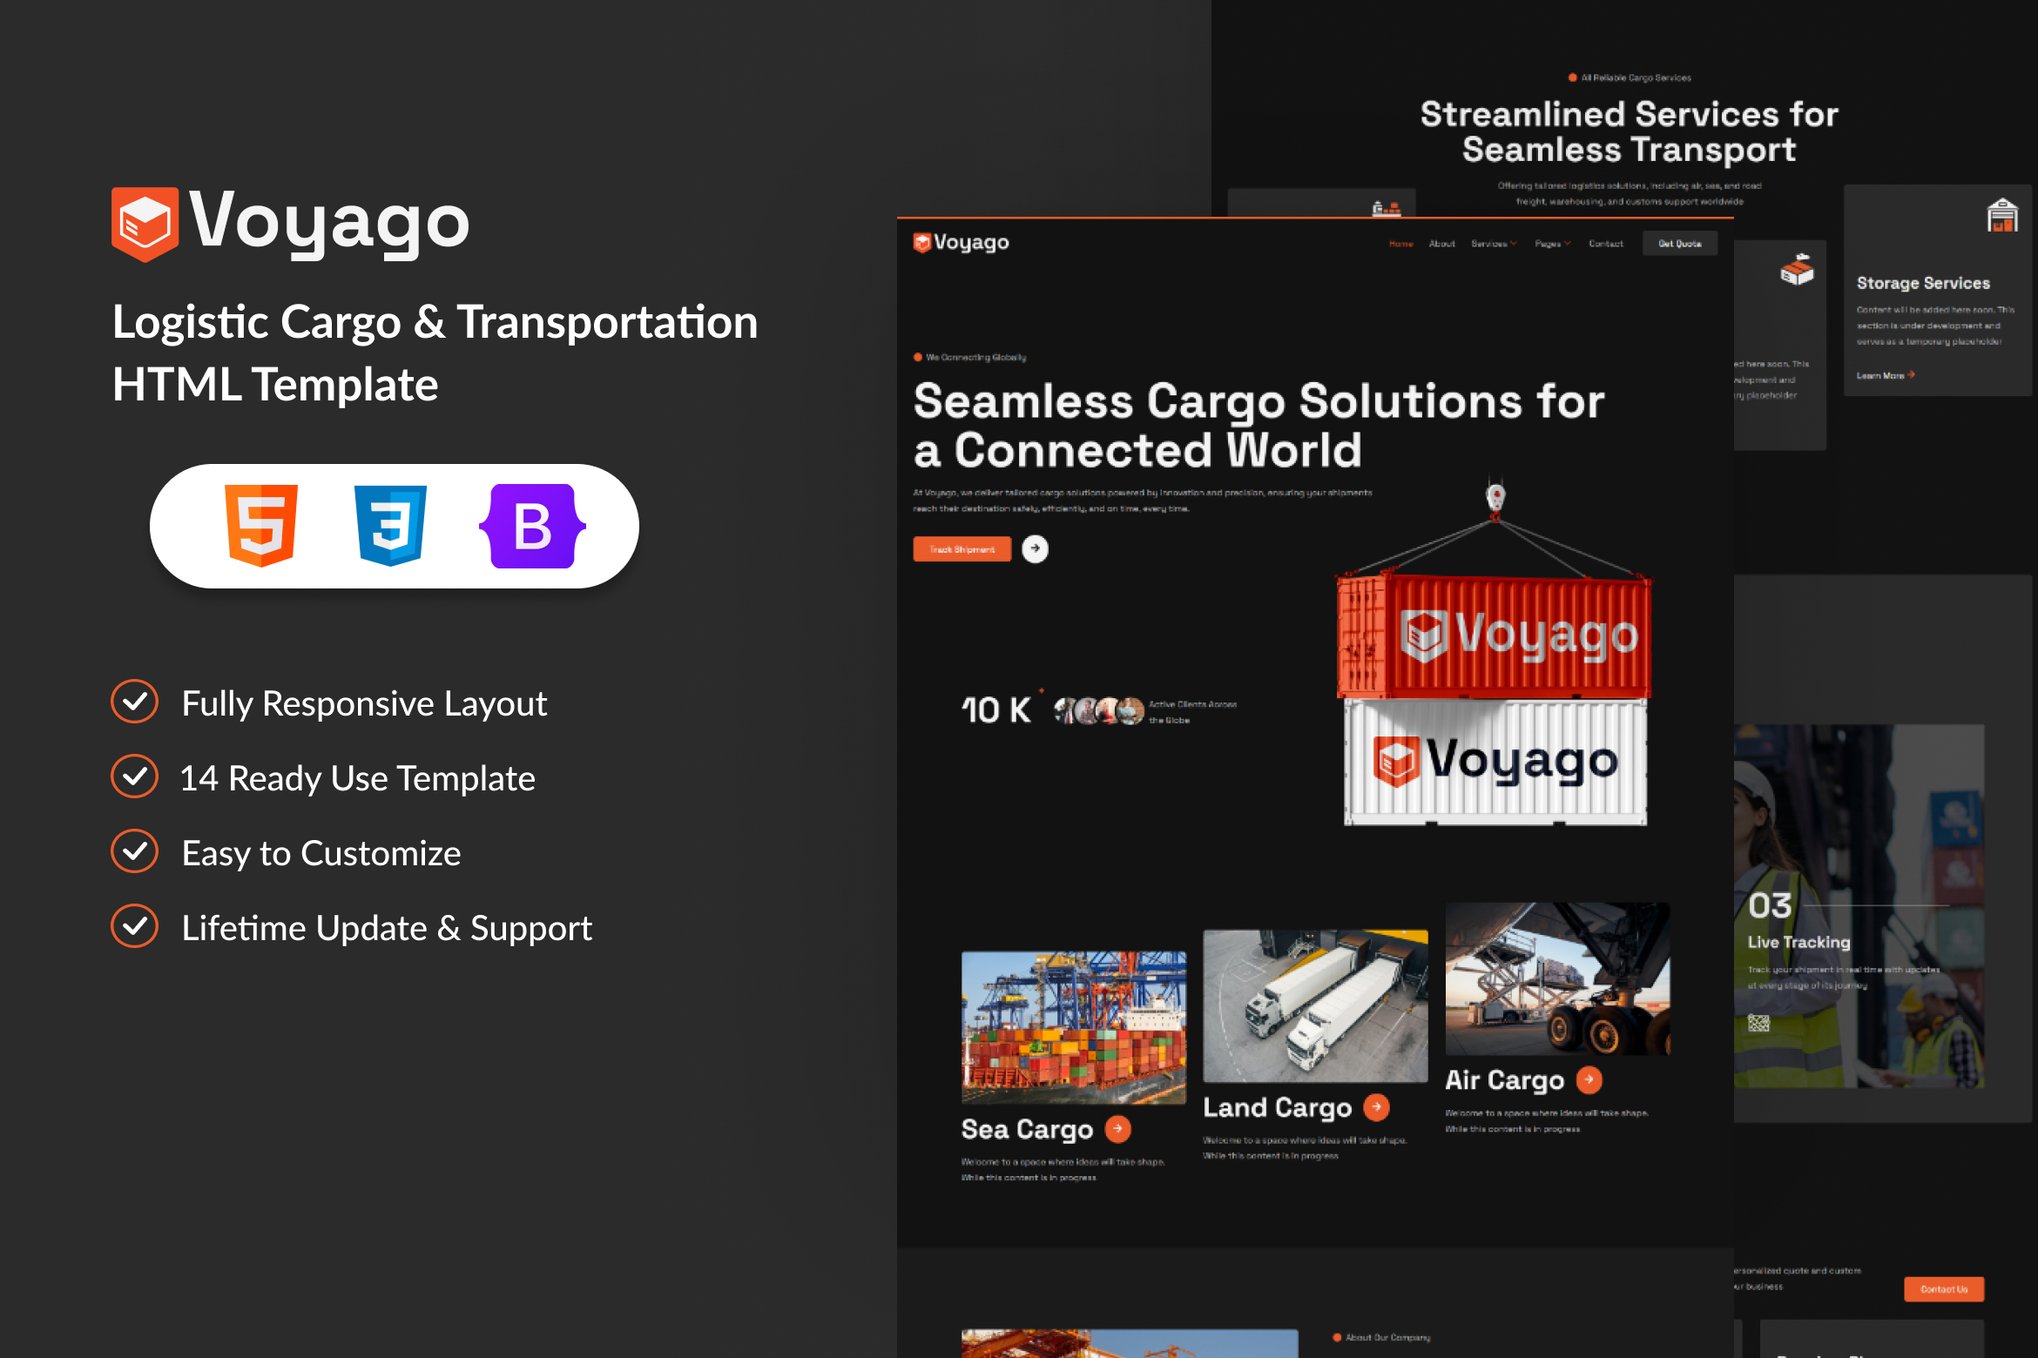The width and height of the screenshot is (2038, 1358).
Task: Select Contact in the navigation bar
Action: tap(1605, 243)
